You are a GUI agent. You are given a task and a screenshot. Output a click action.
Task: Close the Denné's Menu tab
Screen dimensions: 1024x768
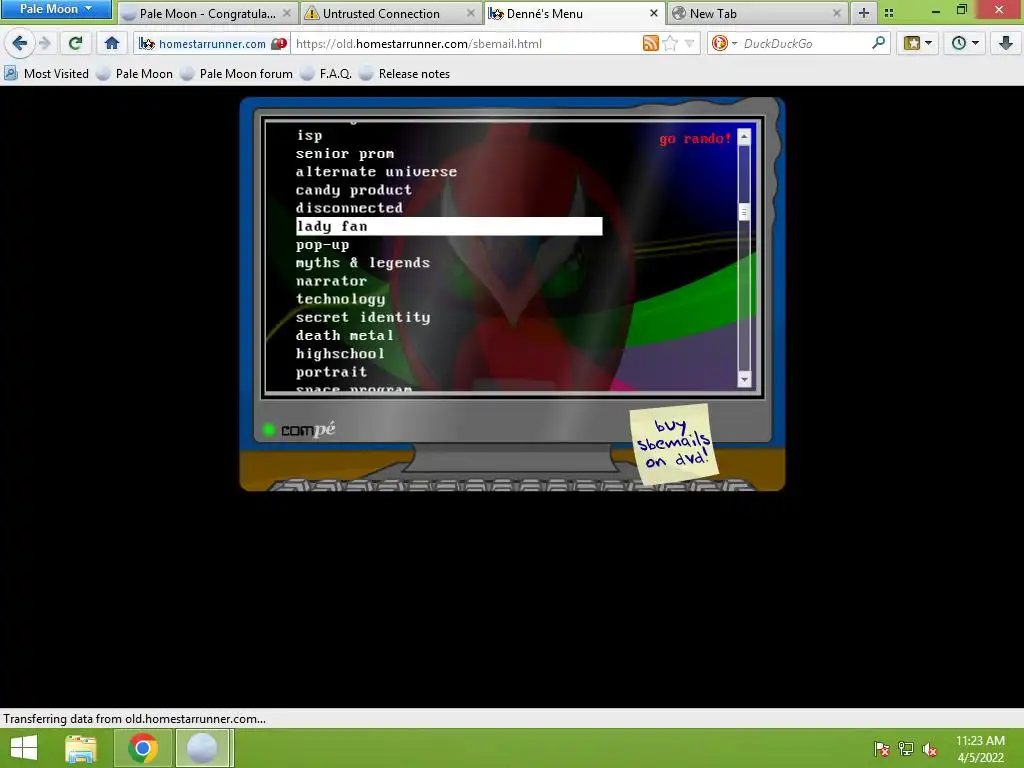(654, 13)
